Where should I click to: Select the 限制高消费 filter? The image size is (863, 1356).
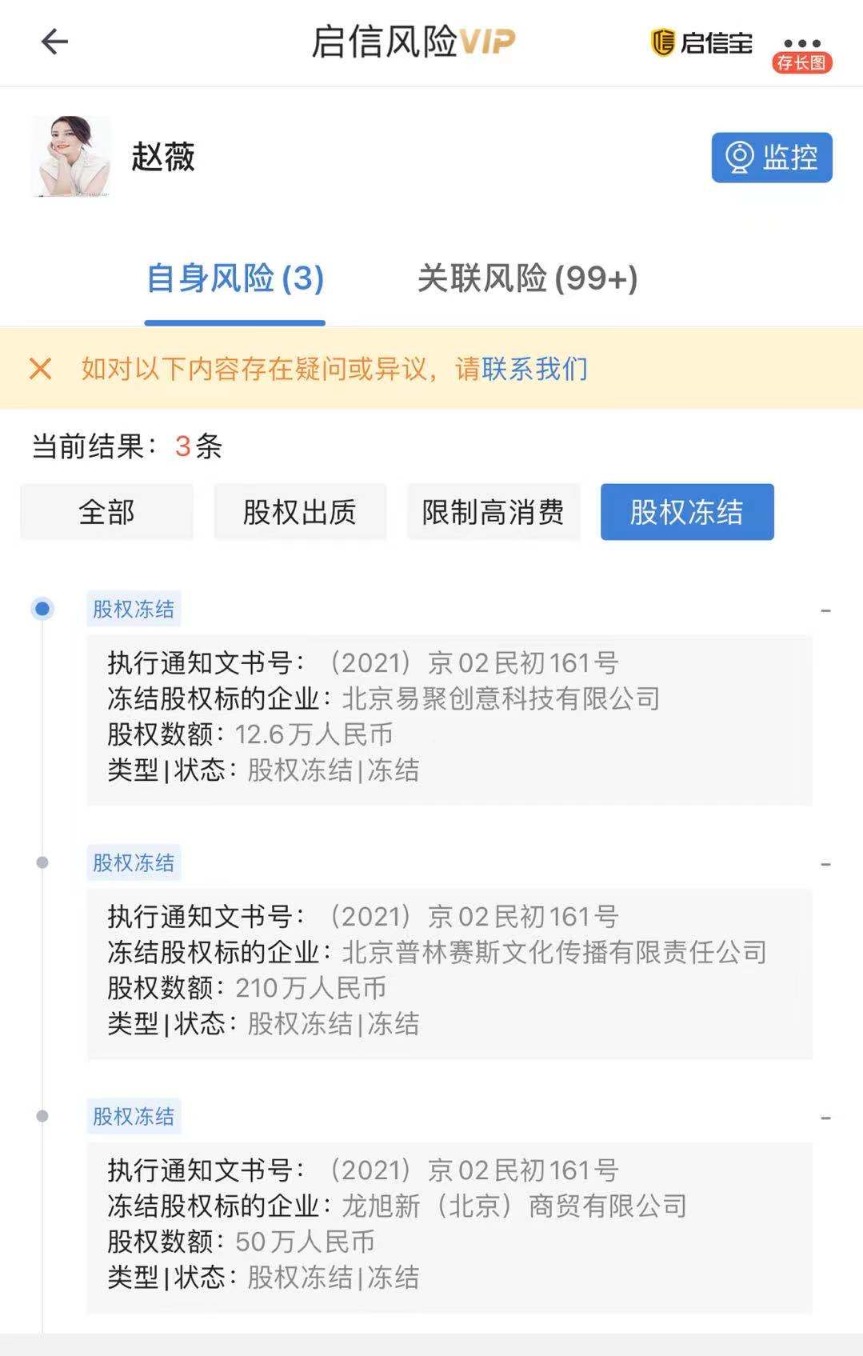[493, 512]
